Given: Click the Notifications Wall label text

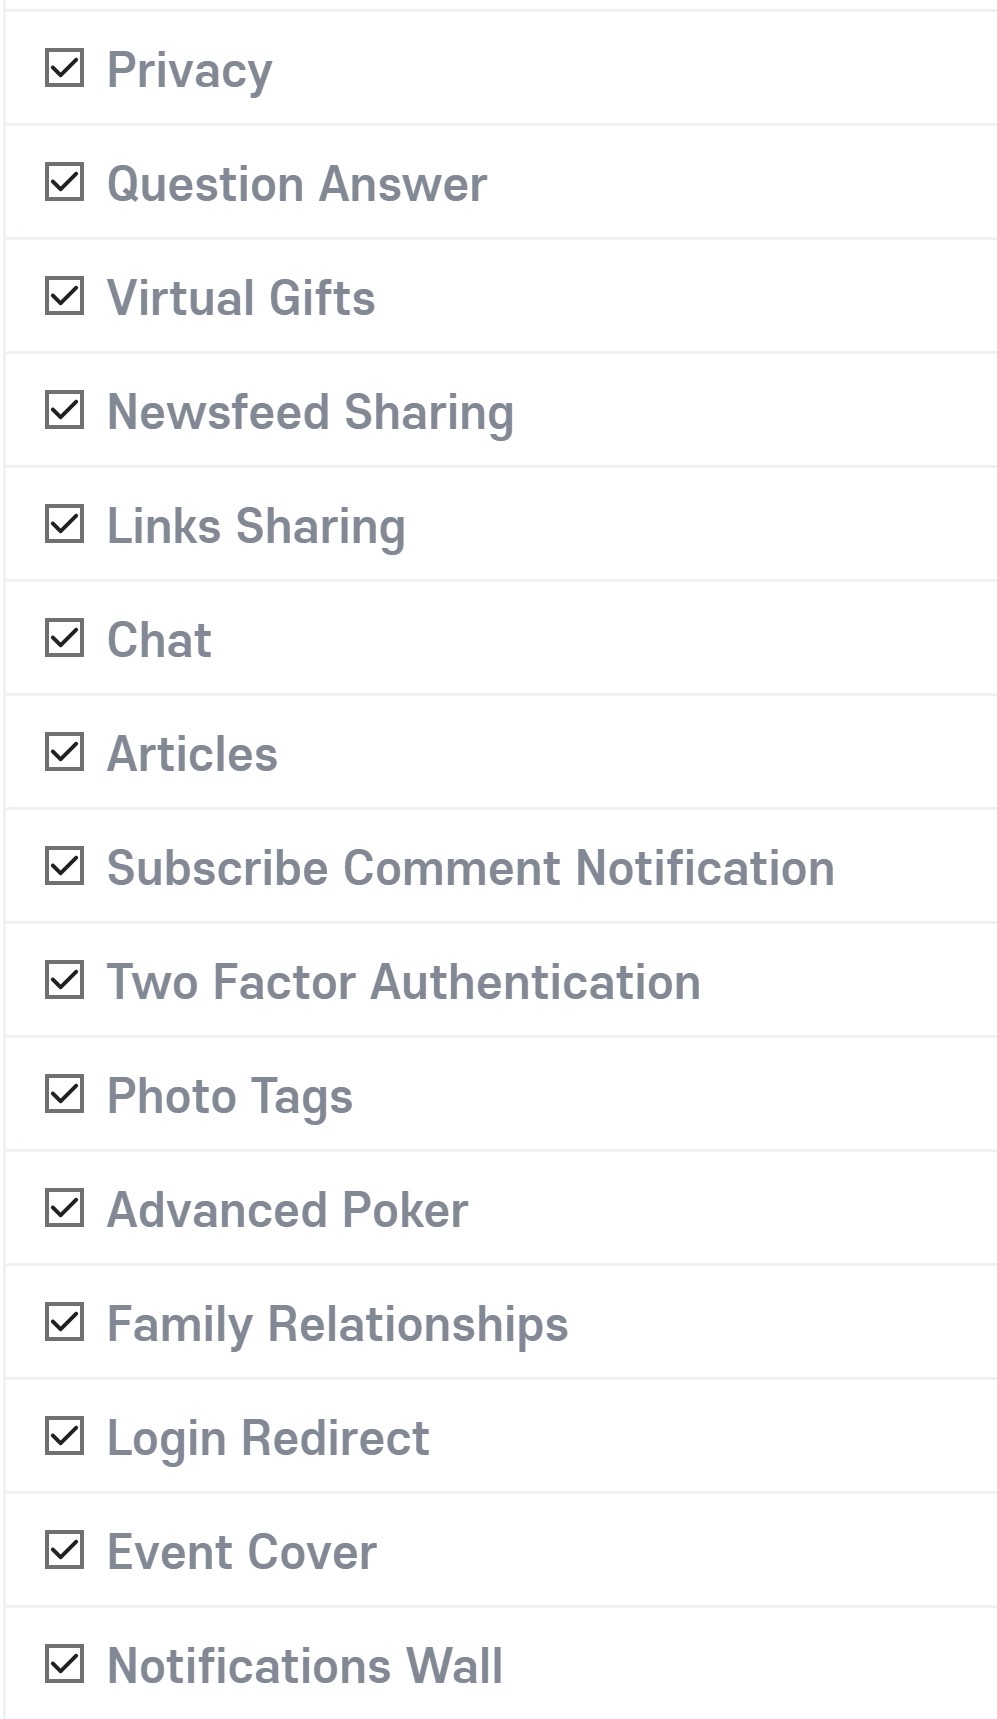Looking at the screenshot, I should (304, 1666).
